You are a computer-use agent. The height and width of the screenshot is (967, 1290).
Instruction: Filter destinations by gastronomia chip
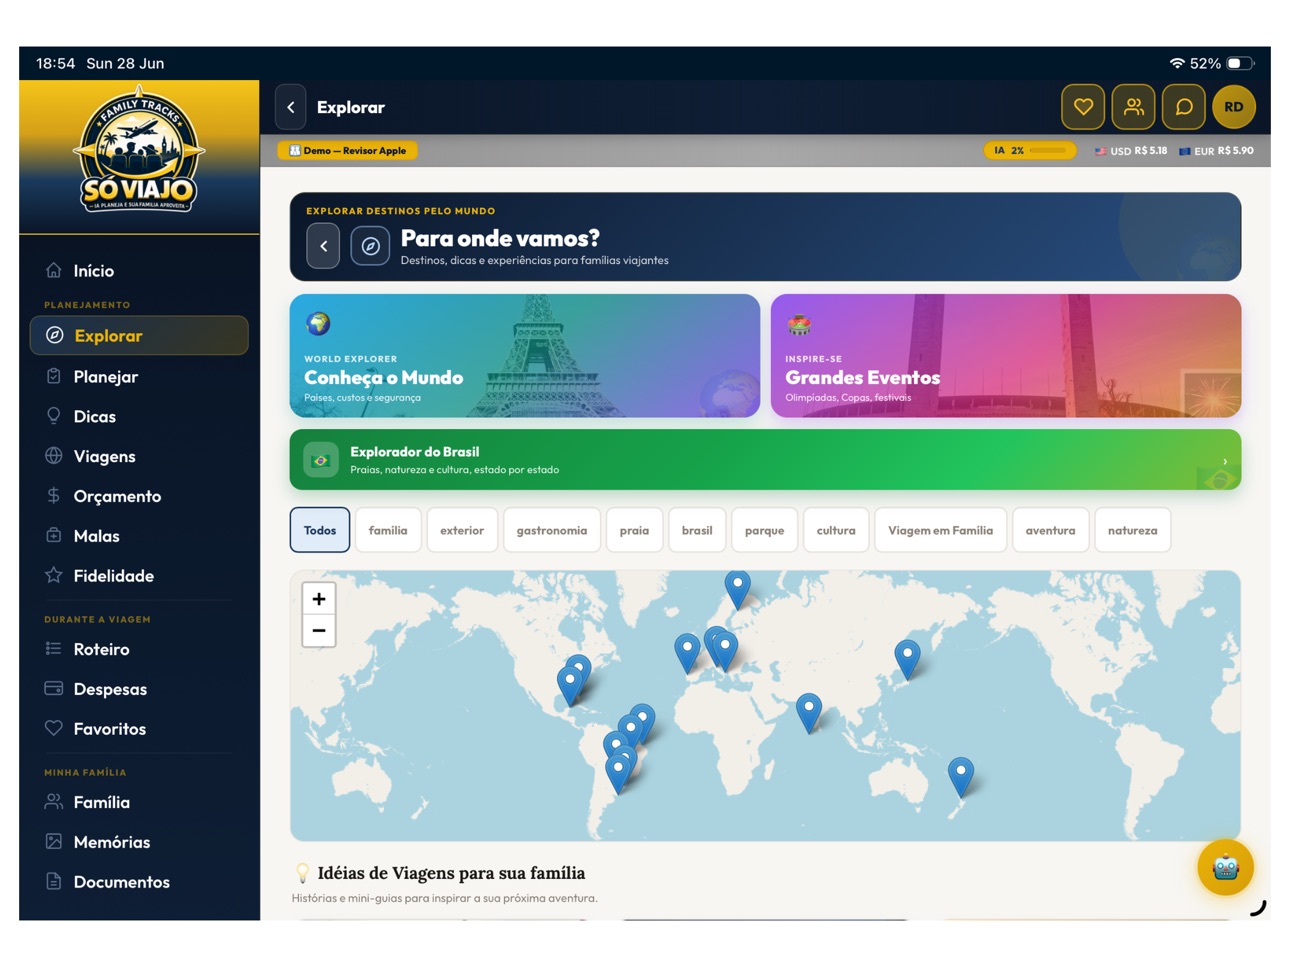coord(552,530)
